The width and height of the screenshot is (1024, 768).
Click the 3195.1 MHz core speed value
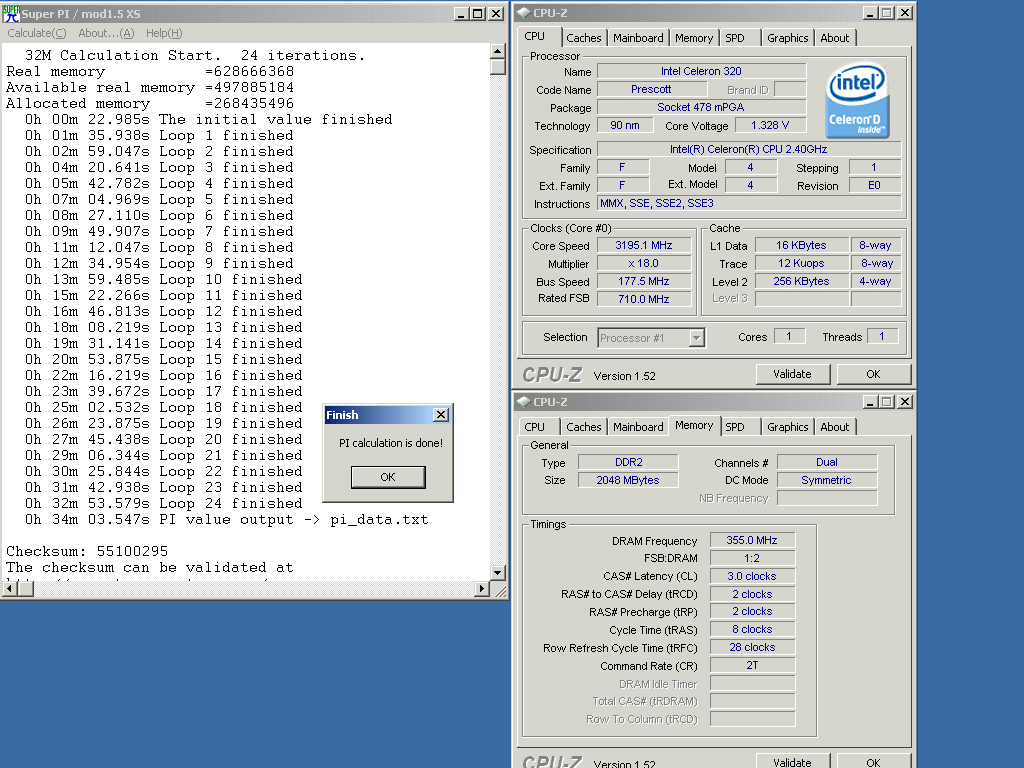click(644, 246)
